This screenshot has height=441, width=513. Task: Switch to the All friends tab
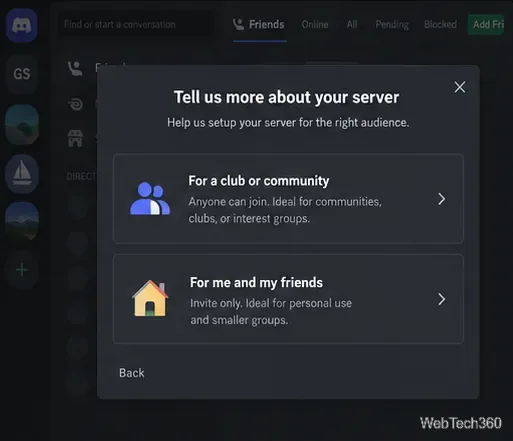coord(352,24)
